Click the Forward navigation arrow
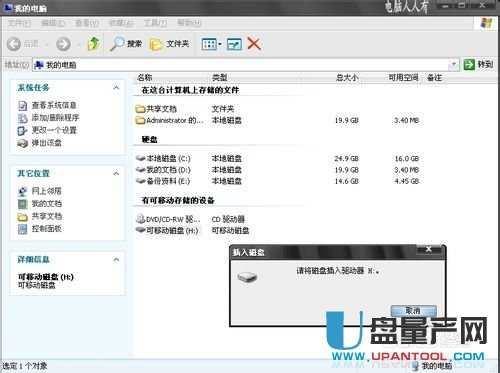The image size is (500, 373). 63,44
